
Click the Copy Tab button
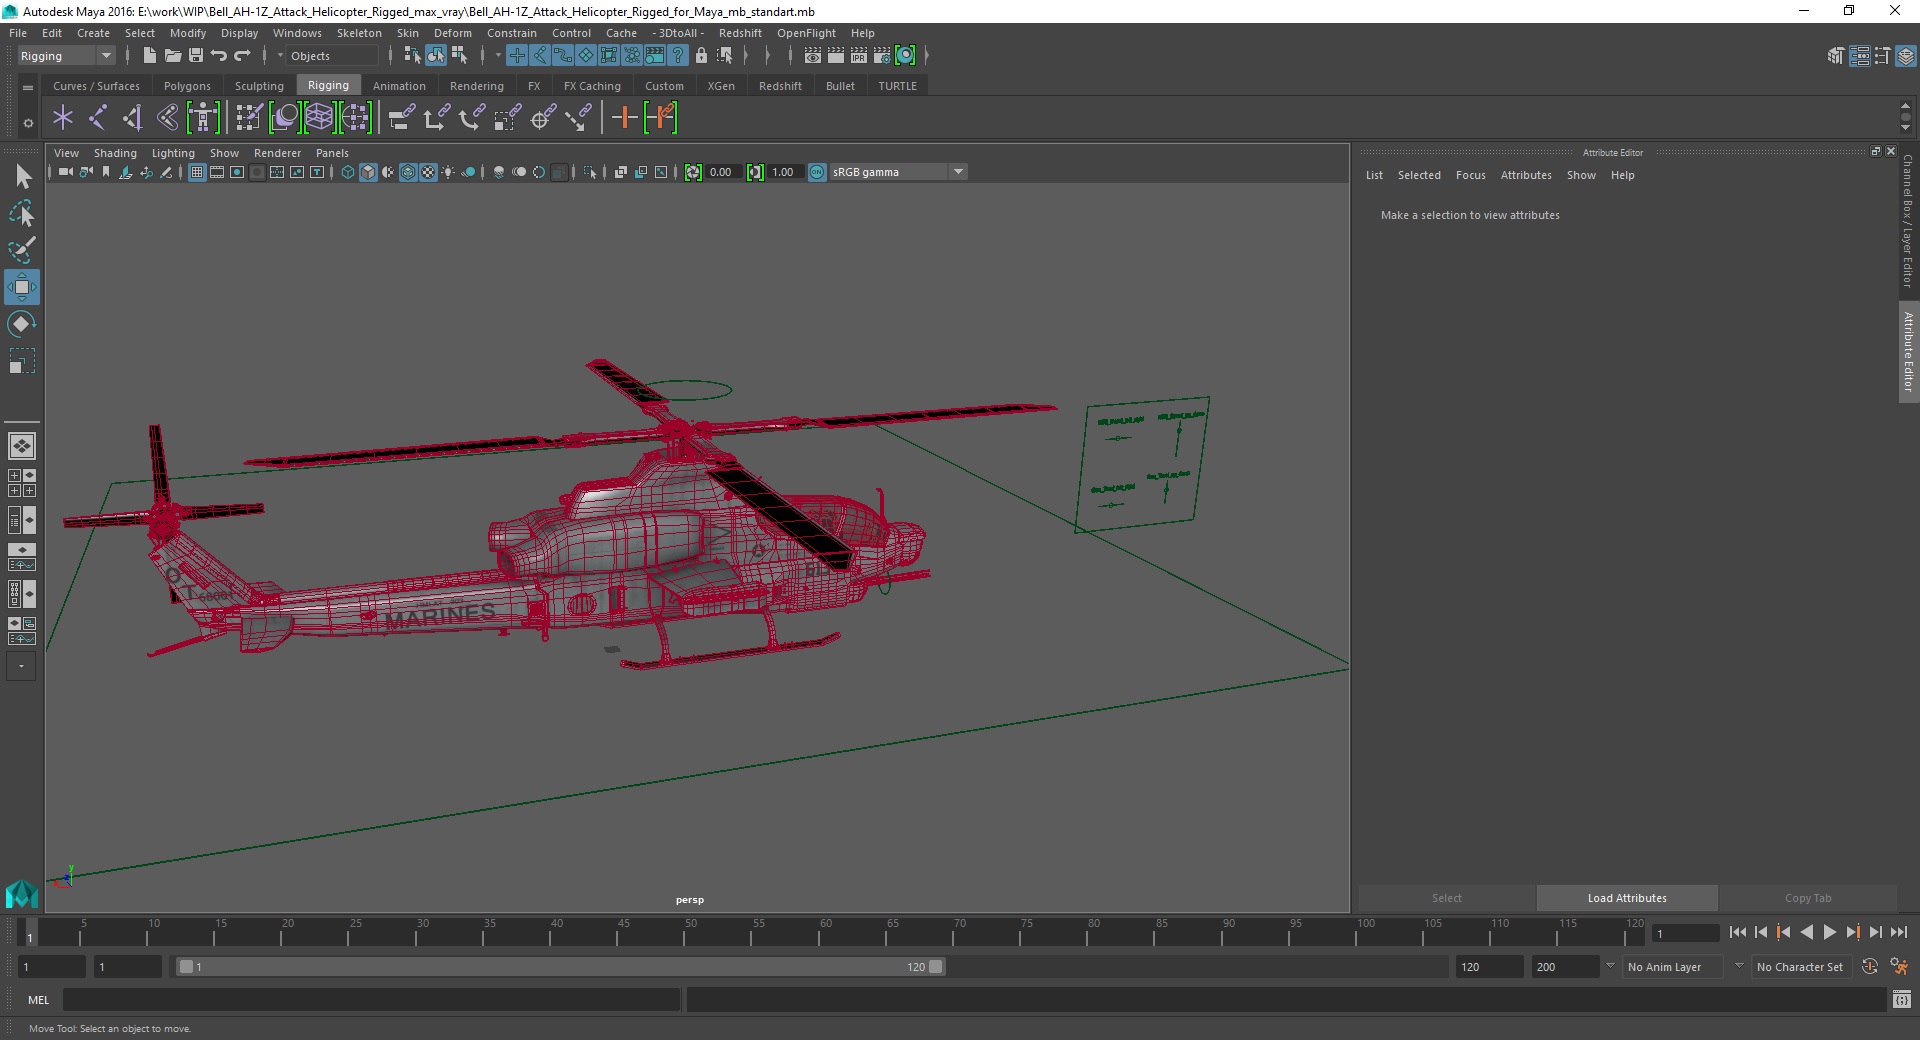(x=1808, y=898)
